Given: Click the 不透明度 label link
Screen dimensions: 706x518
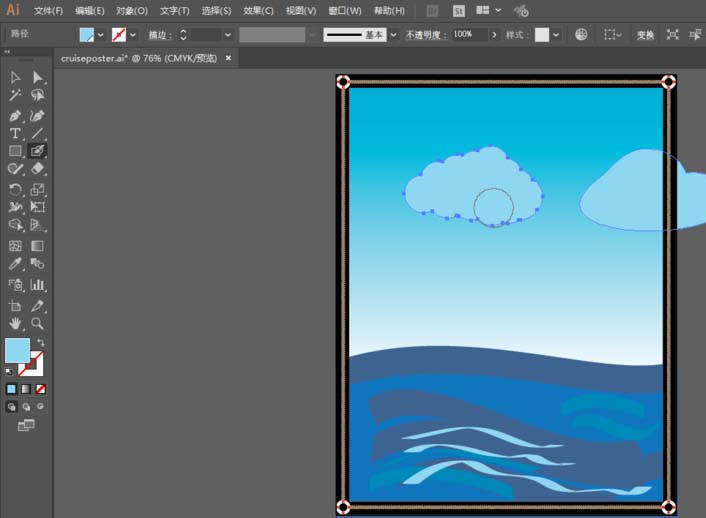Looking at the screenshot, I should point(424,35).
